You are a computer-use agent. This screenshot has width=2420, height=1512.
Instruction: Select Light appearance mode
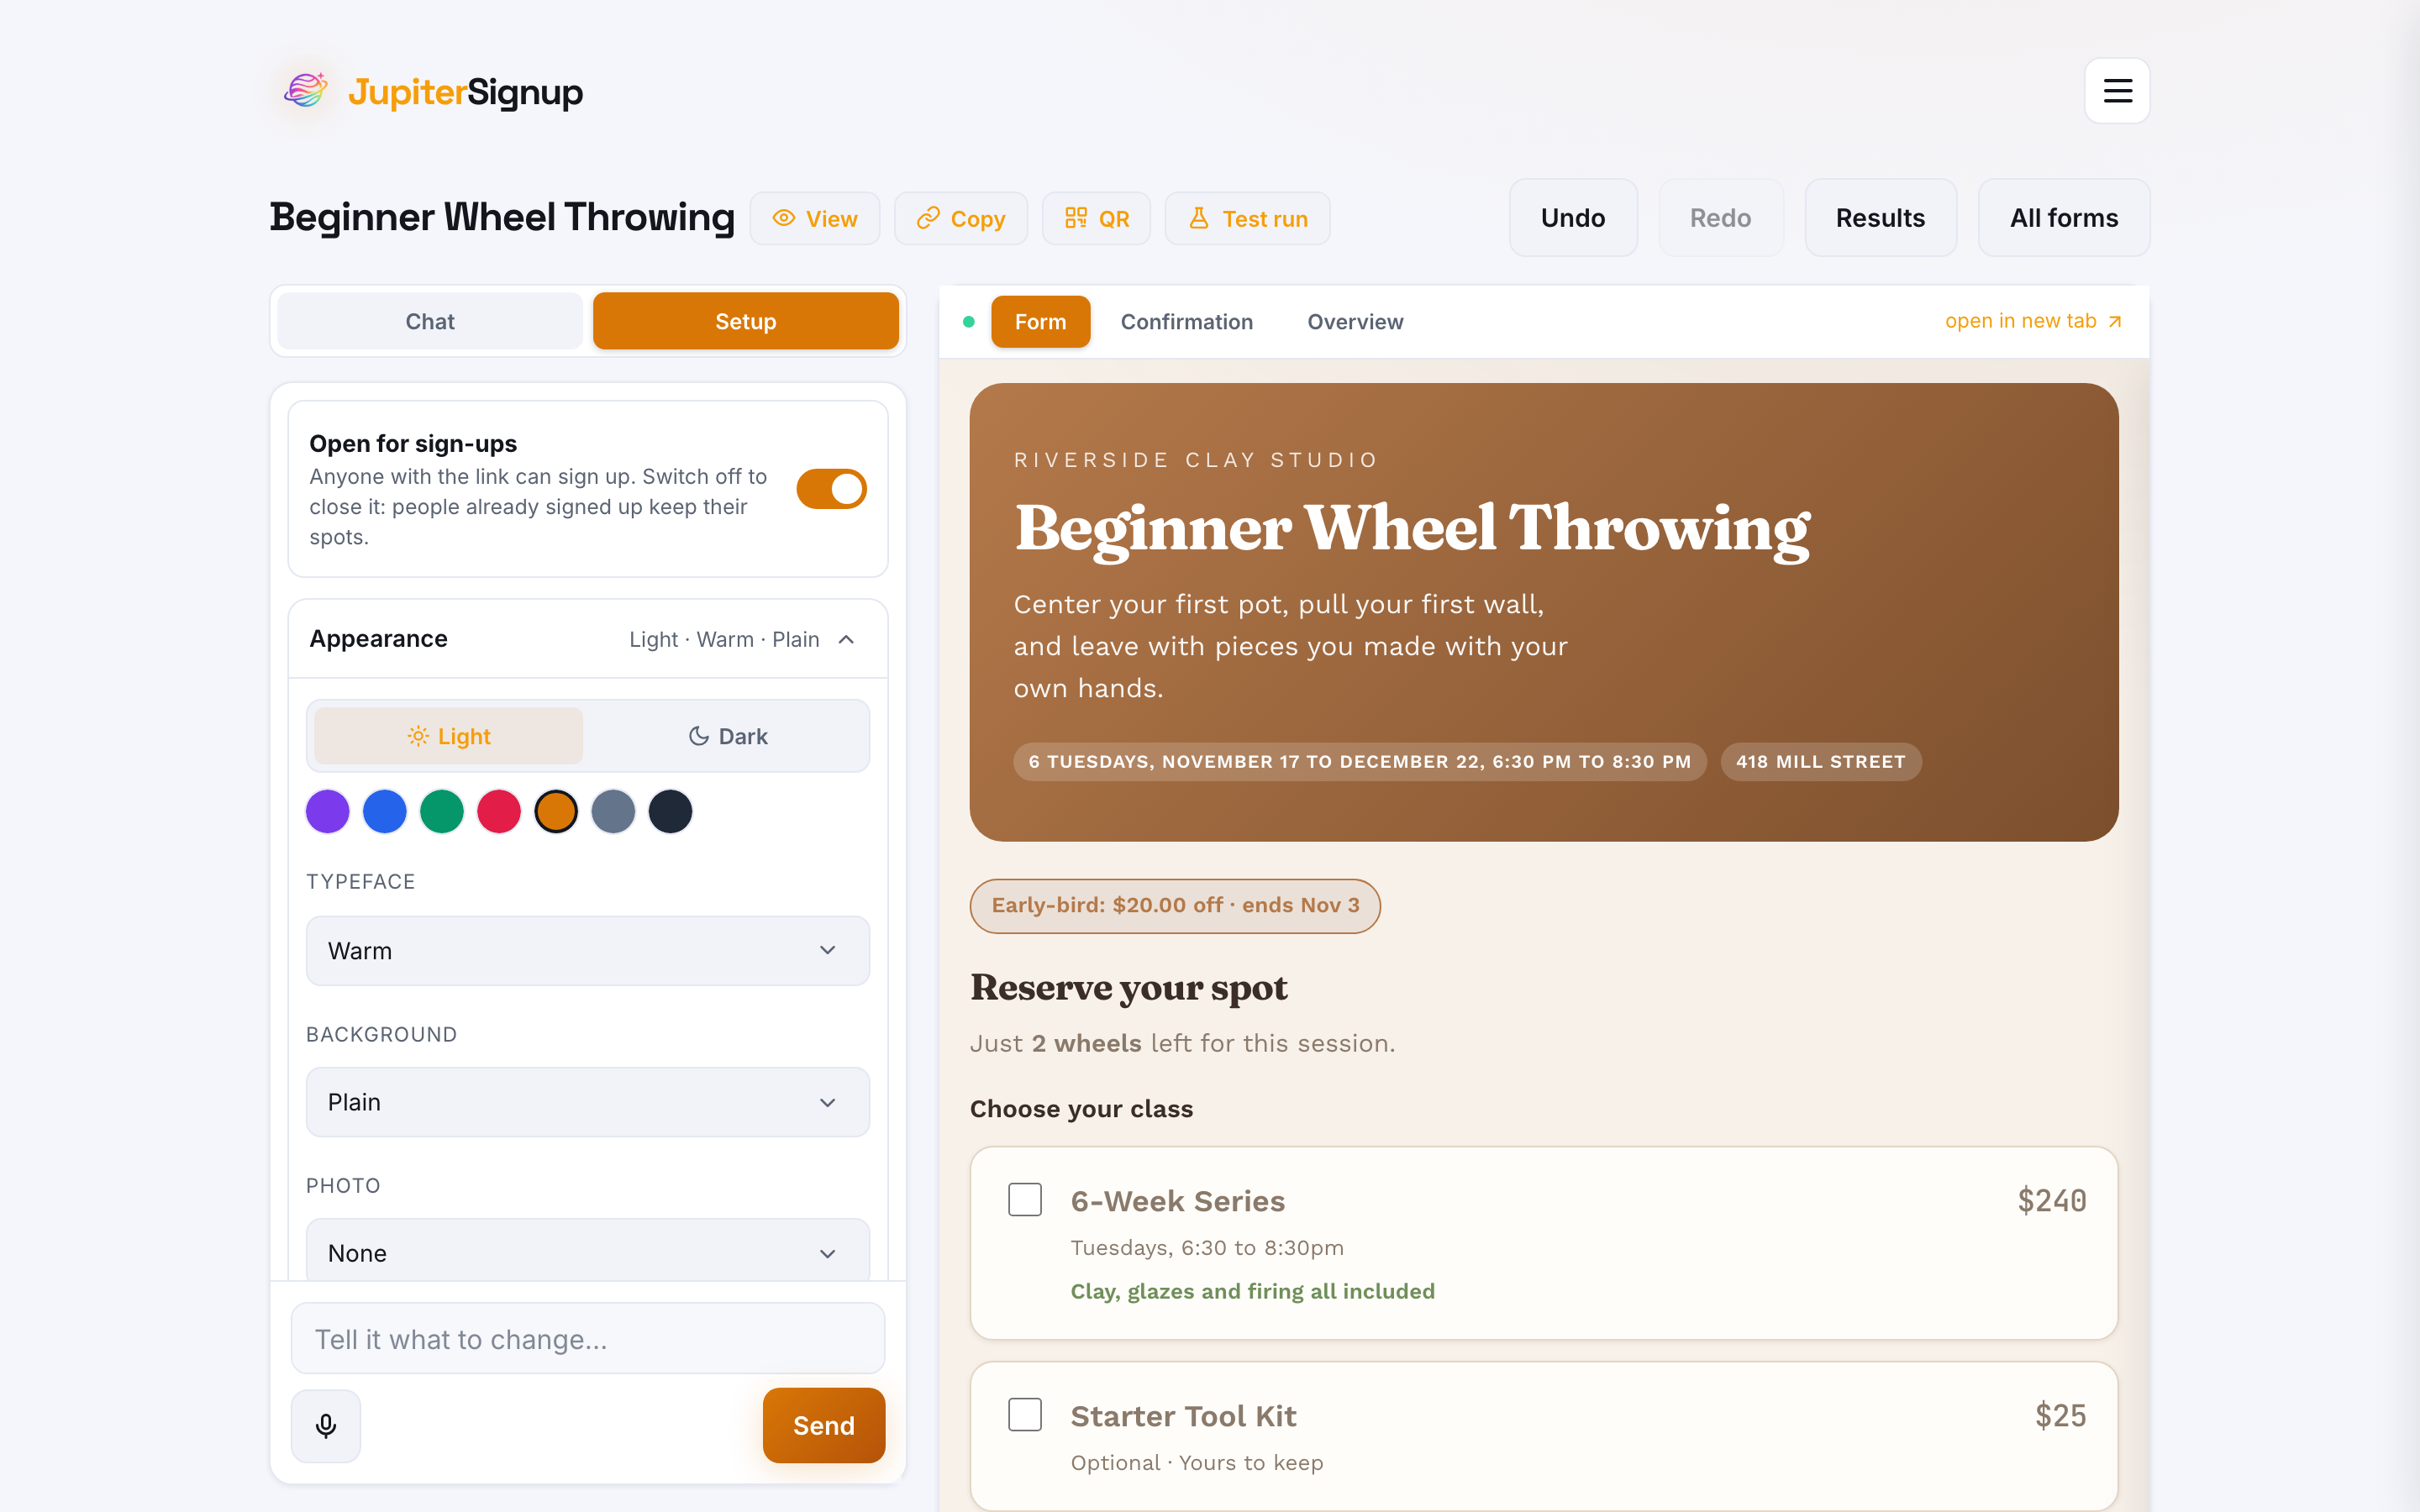[x=448, y=736]
